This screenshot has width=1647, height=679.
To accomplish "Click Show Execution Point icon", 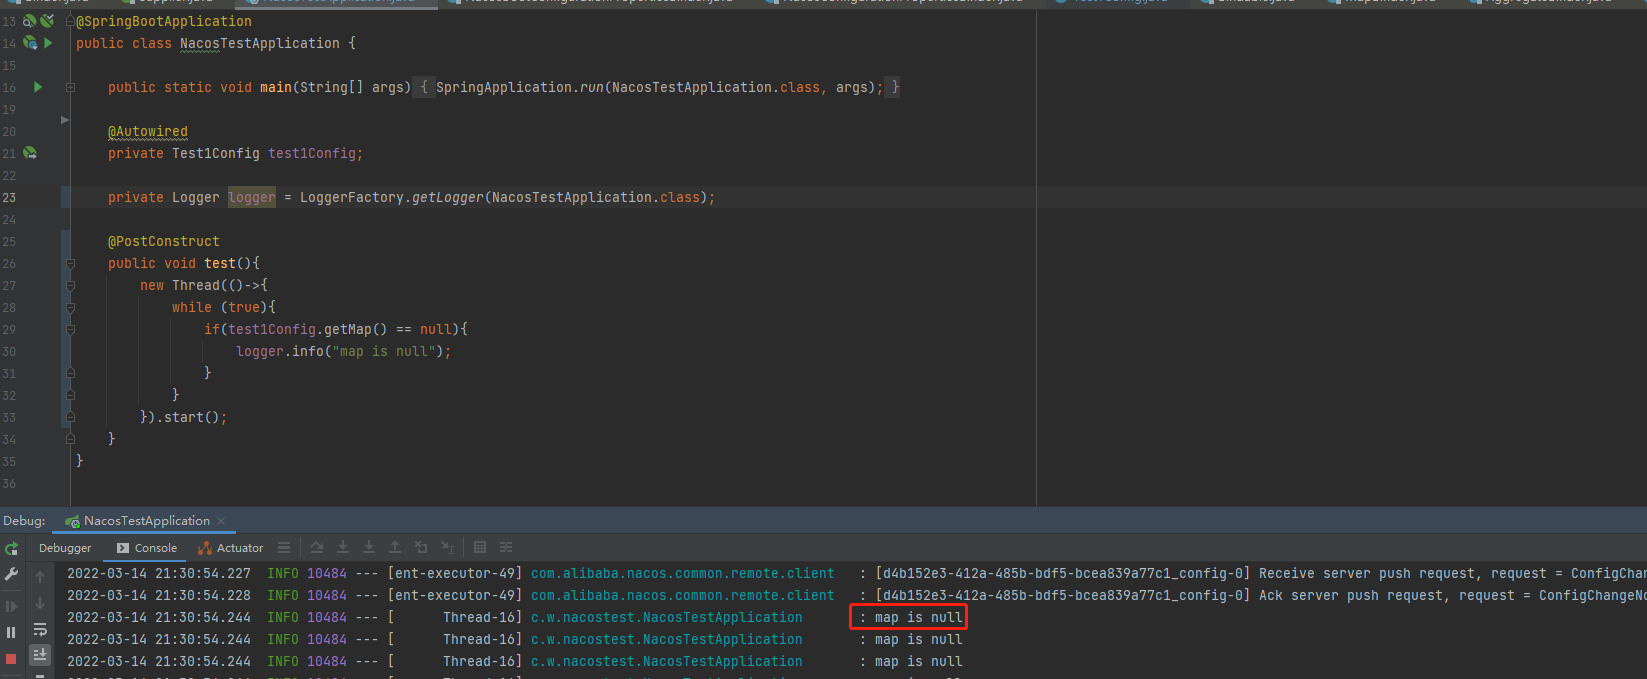I will click(284, 547).
